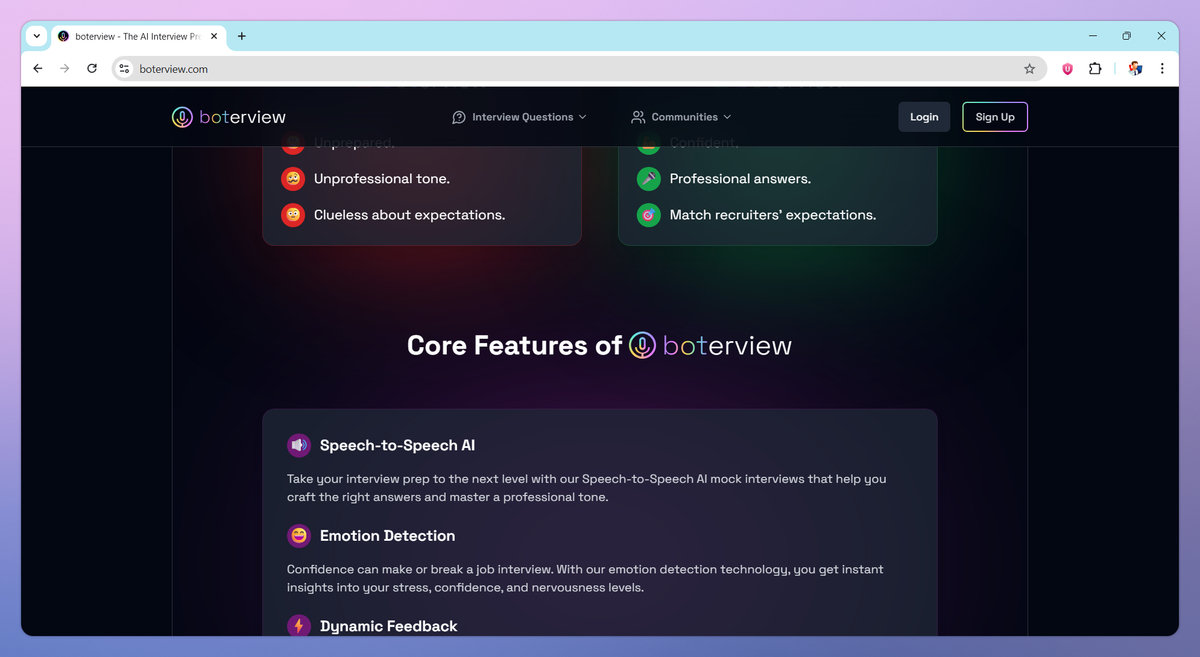Click the lightning icon beside Dynamic Feedback

(x=299, y=626)
